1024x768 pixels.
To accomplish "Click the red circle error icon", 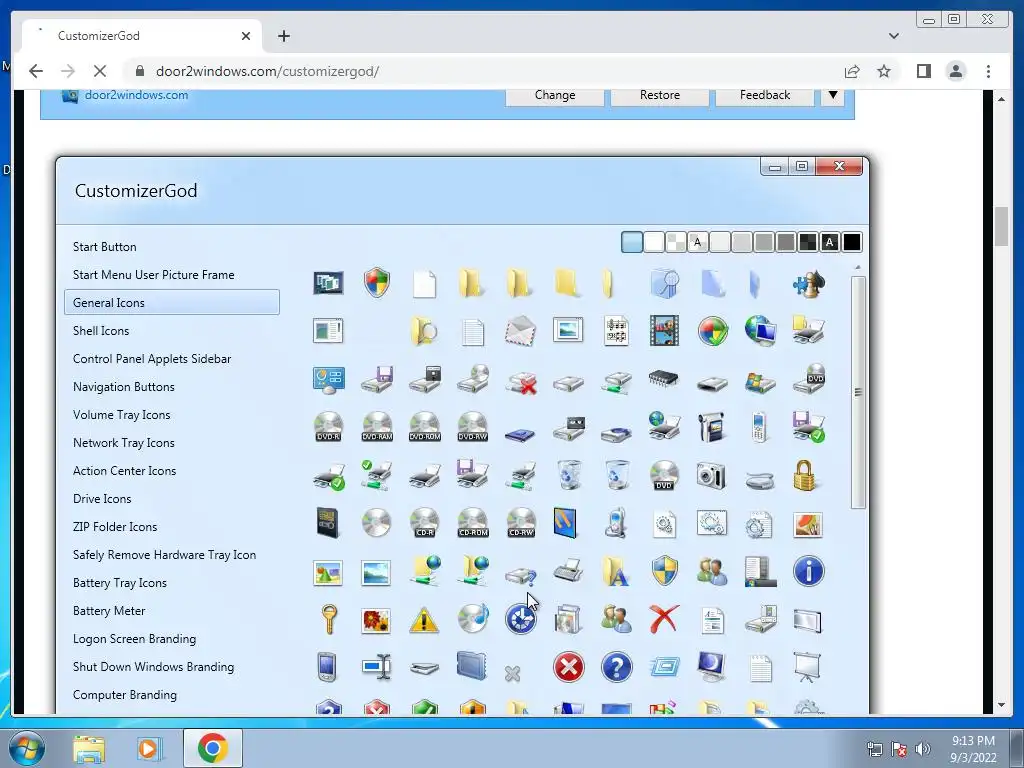I will point(568,667).
